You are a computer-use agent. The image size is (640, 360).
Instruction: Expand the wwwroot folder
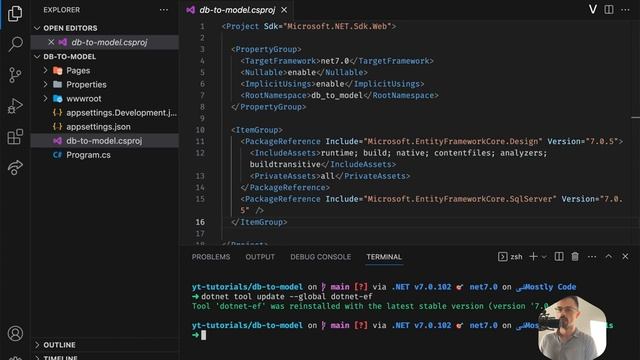45,98
